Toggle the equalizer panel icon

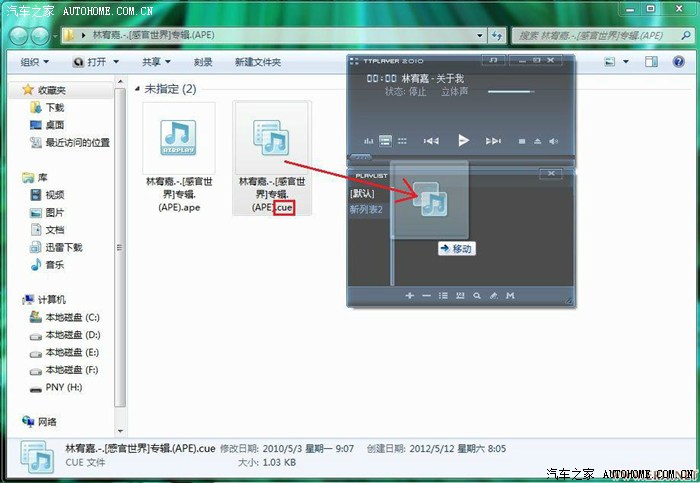[369, 141]
